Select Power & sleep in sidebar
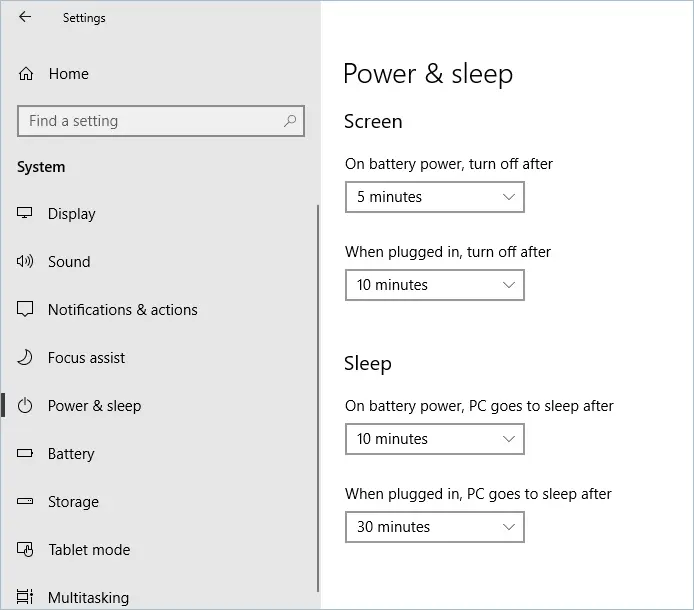This screenshot has width=694, height=610. [x=94, y=406]
